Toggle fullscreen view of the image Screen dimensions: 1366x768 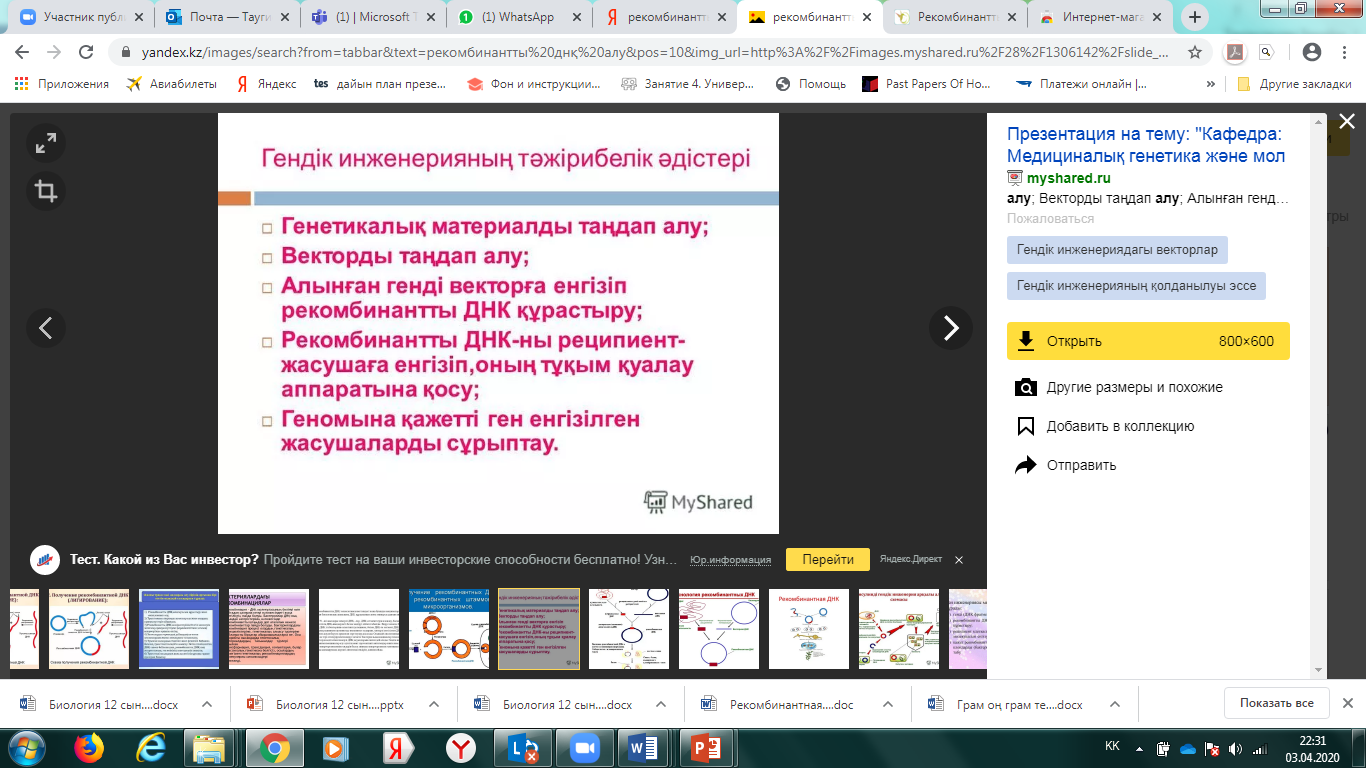tap(46, 144)
